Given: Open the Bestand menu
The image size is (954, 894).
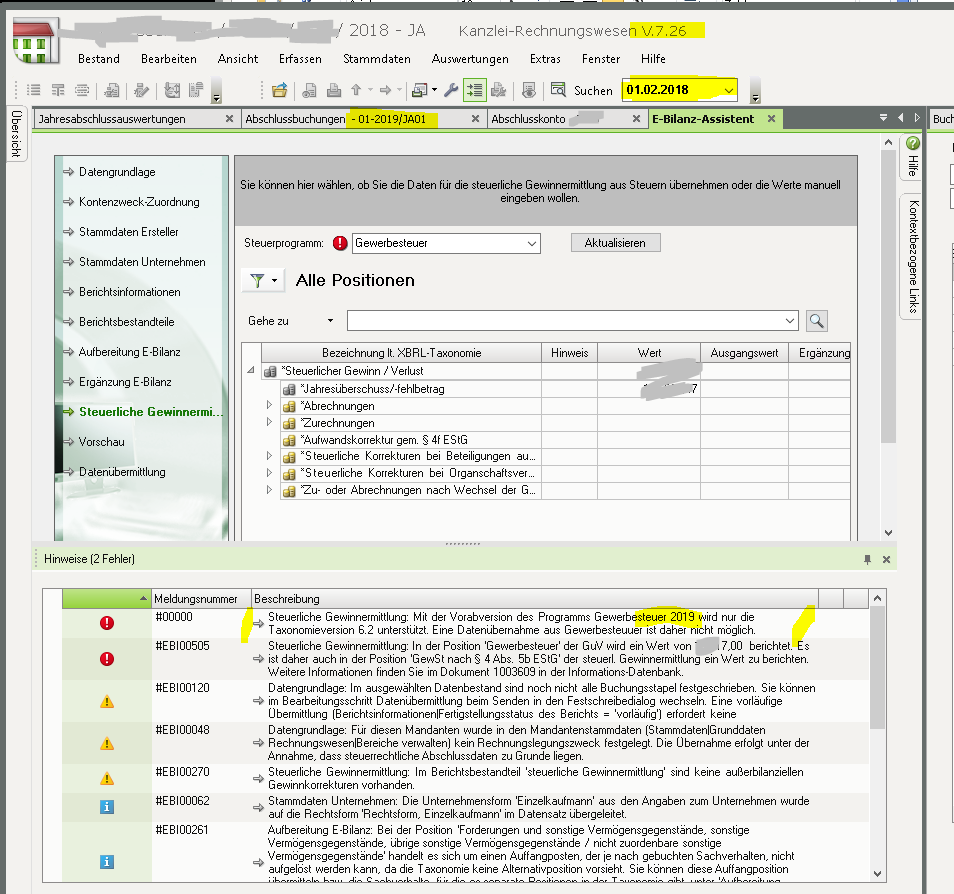Looking at the screenshot, I should click(99, 59).
